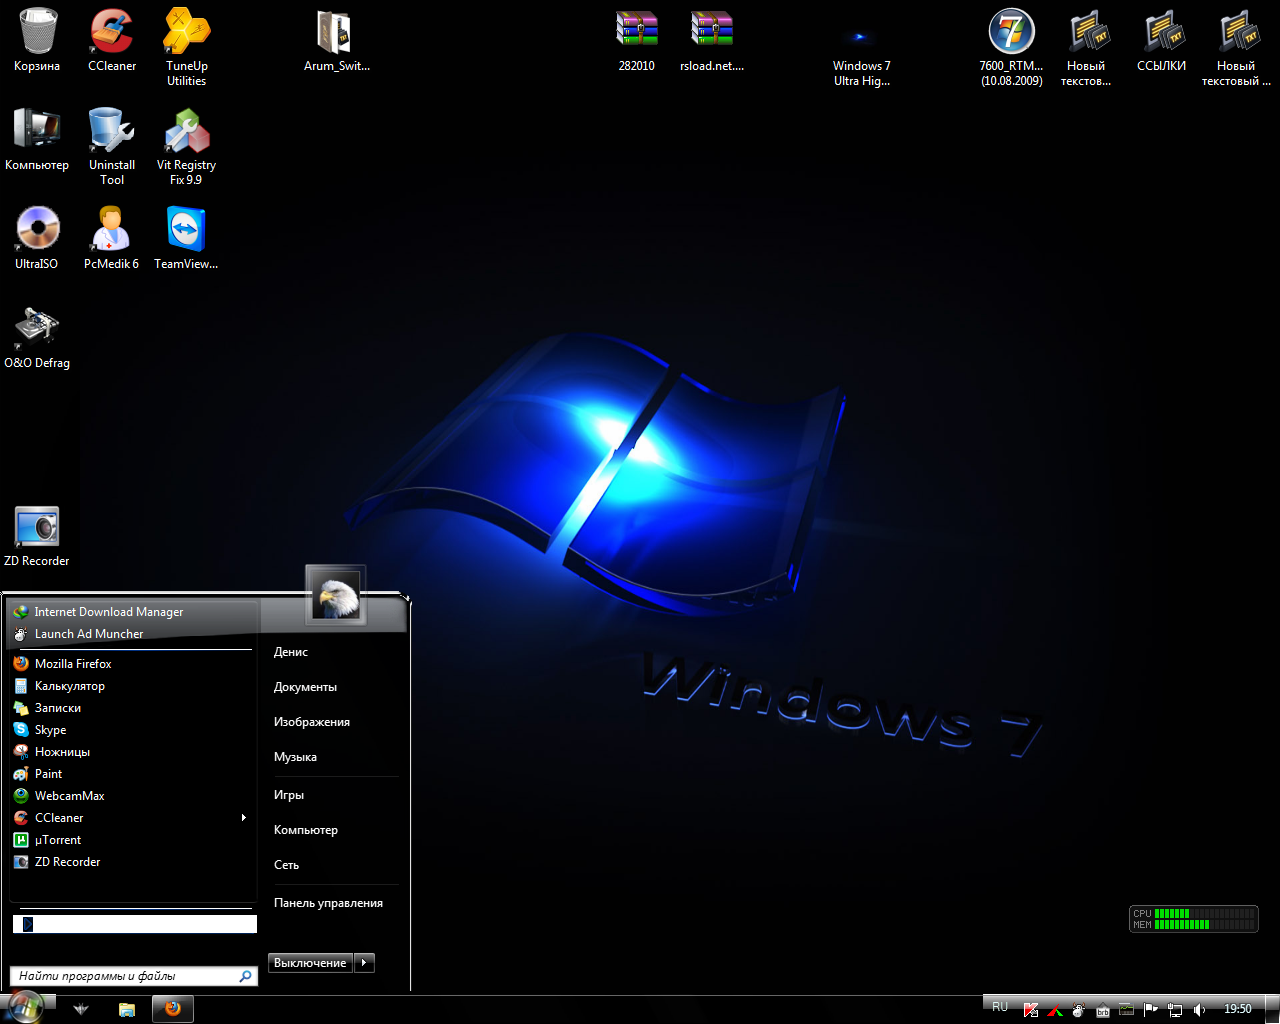Launch WebcamMax from Start menu
1280x1024 pixels.
click(x=132, y=796)
